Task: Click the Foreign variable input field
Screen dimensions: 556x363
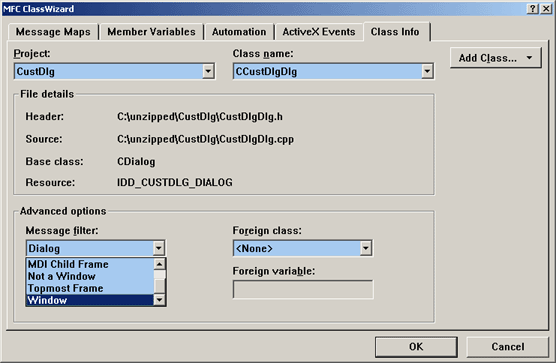Action: [x=303, y=290]
